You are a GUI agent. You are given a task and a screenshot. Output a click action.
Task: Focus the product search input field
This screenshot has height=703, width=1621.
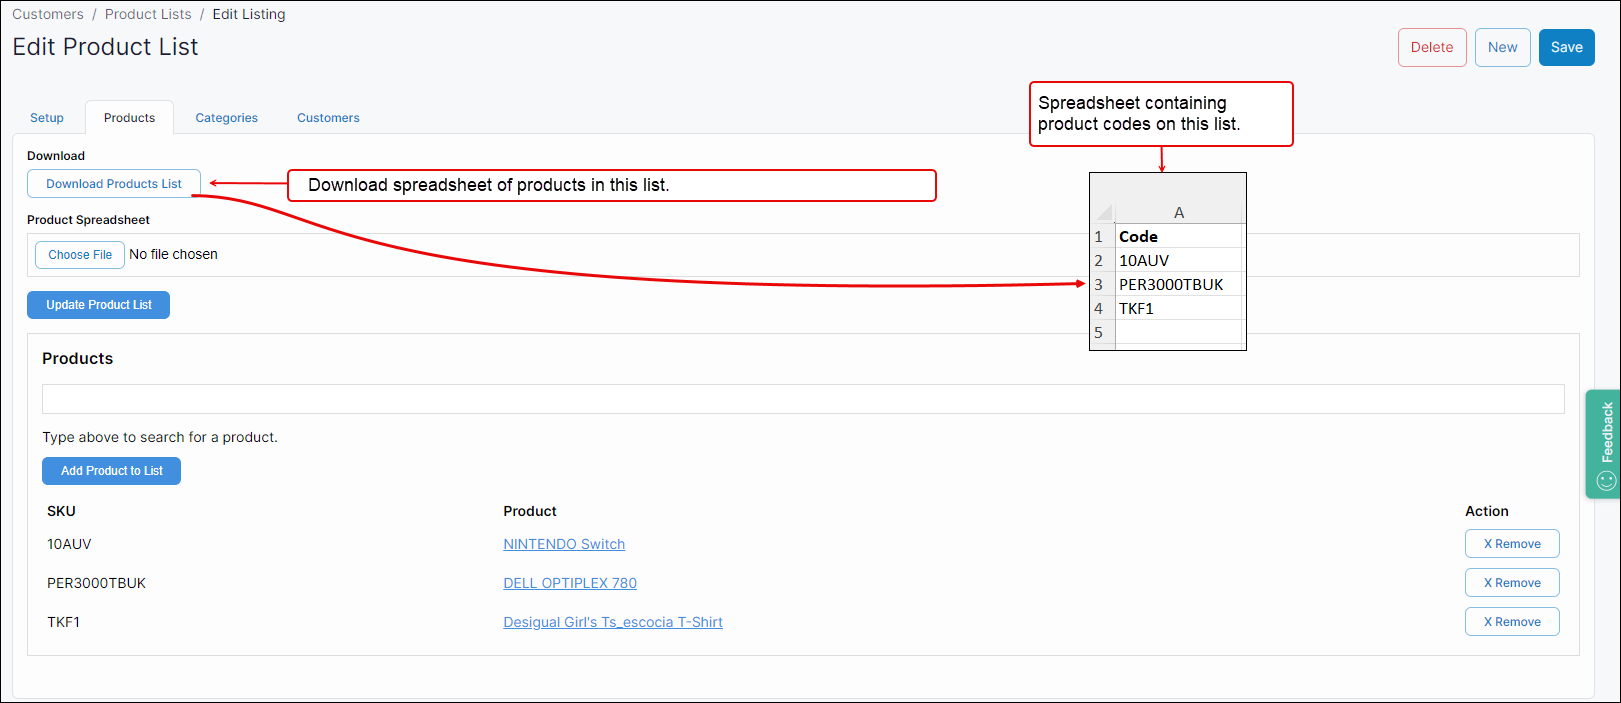[x=802, y=399]
